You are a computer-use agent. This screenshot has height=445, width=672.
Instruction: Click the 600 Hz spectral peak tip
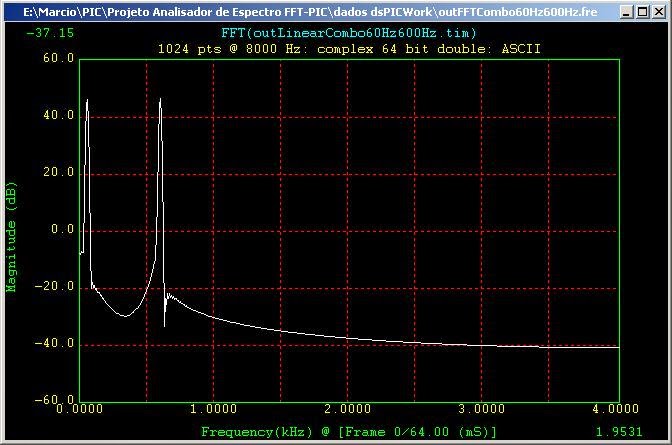[160, 99]
